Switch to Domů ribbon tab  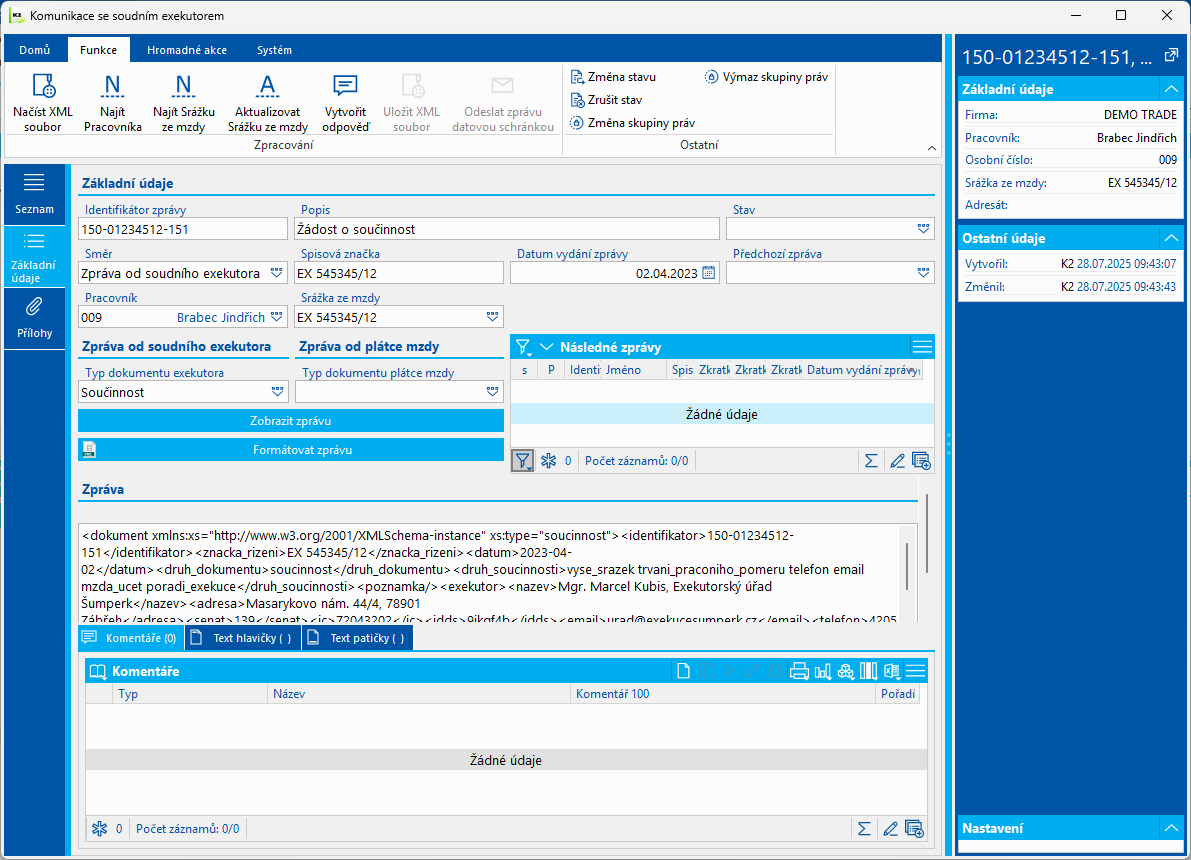[35, 50]
